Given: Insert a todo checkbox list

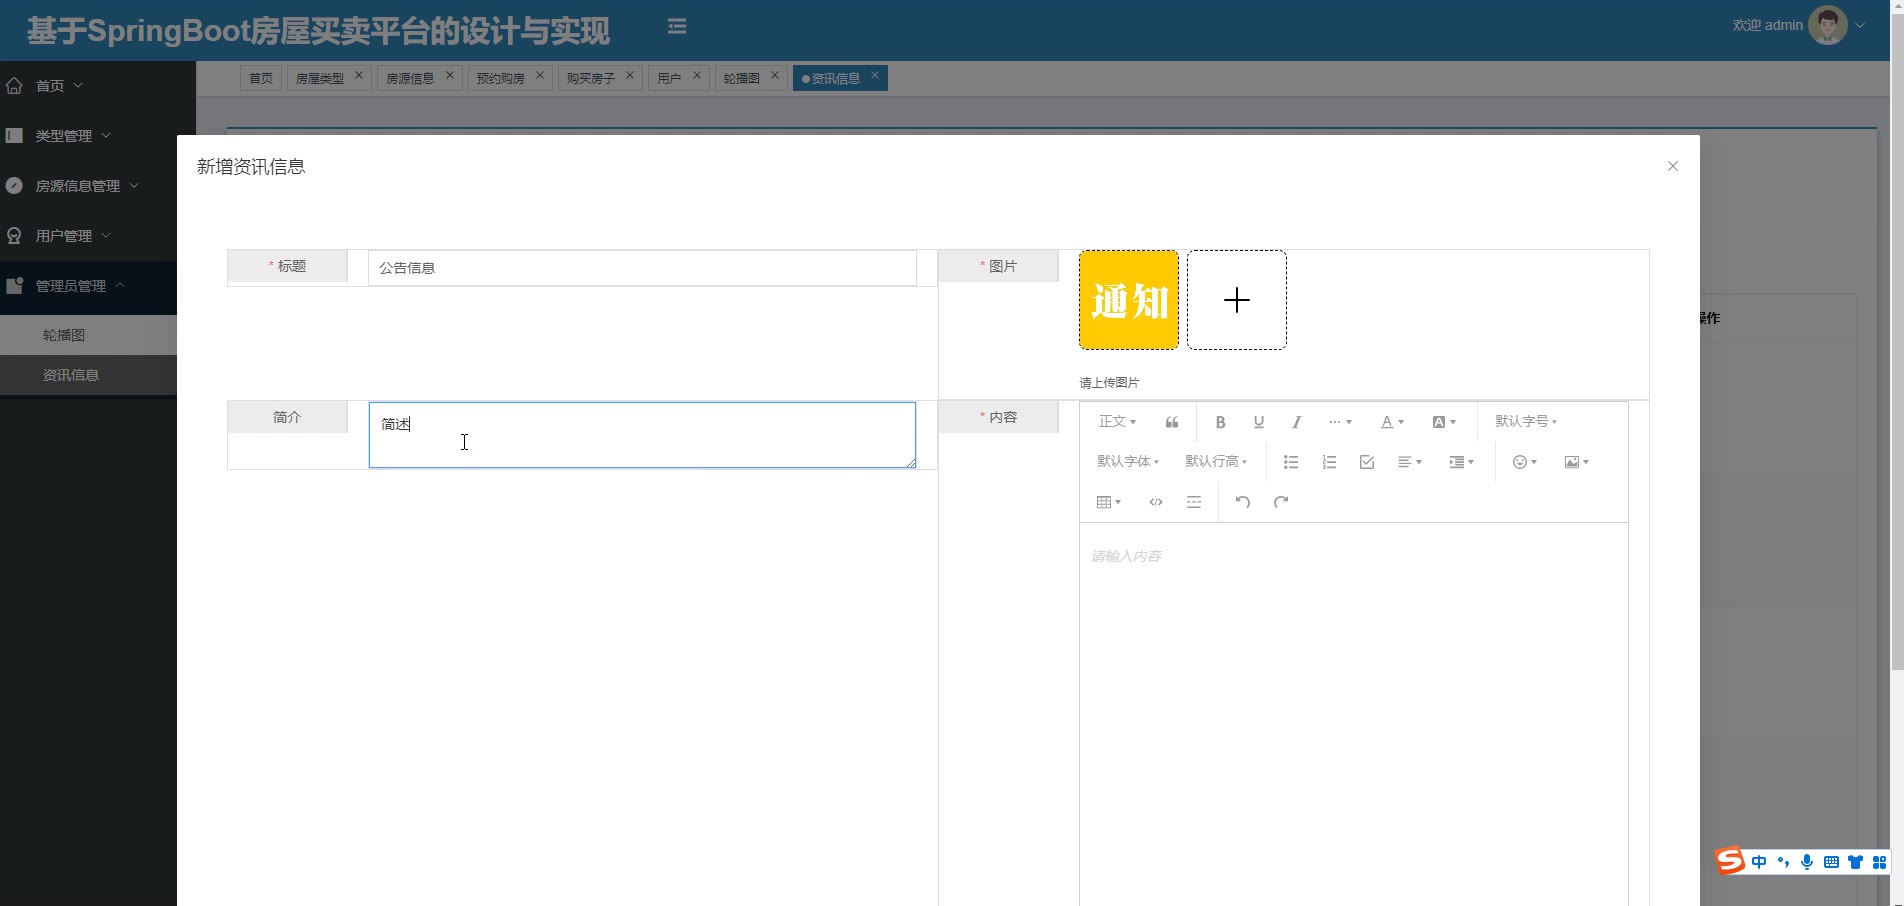Looking at the screenshot, I should pos(1367,462).
